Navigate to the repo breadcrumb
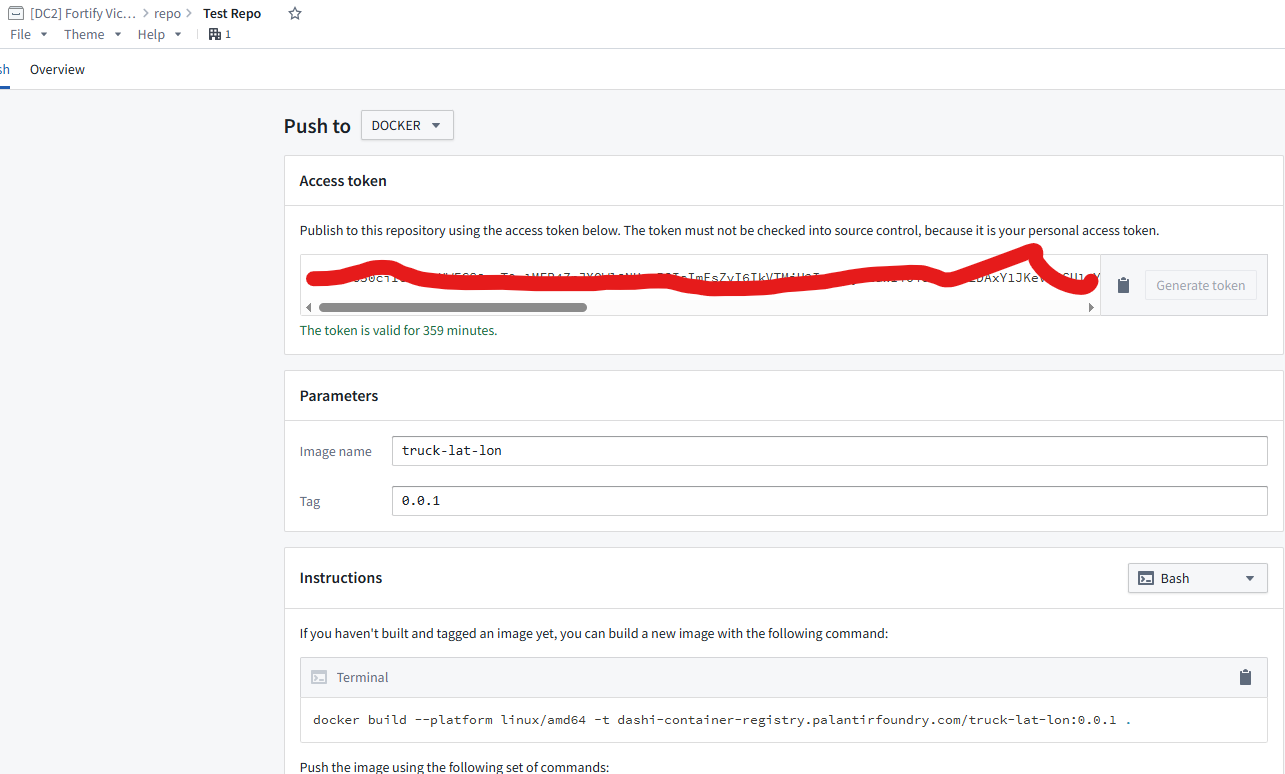The width and height of the screenshot is (1285, 774). 167,14
